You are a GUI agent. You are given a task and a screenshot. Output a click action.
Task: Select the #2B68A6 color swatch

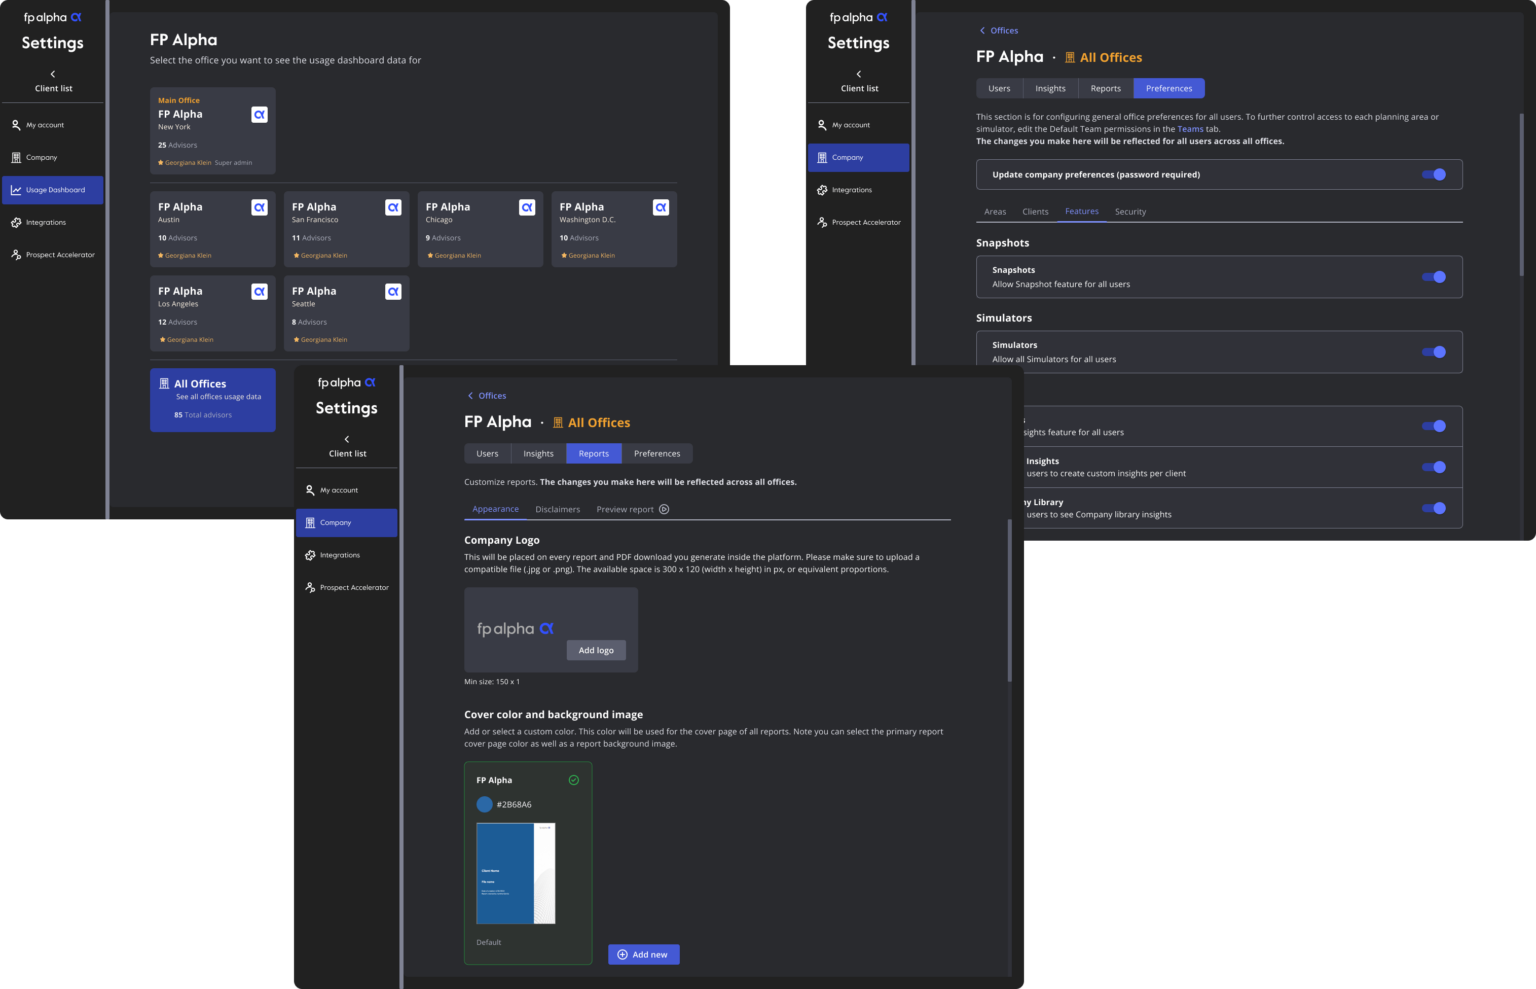[484, 804]
